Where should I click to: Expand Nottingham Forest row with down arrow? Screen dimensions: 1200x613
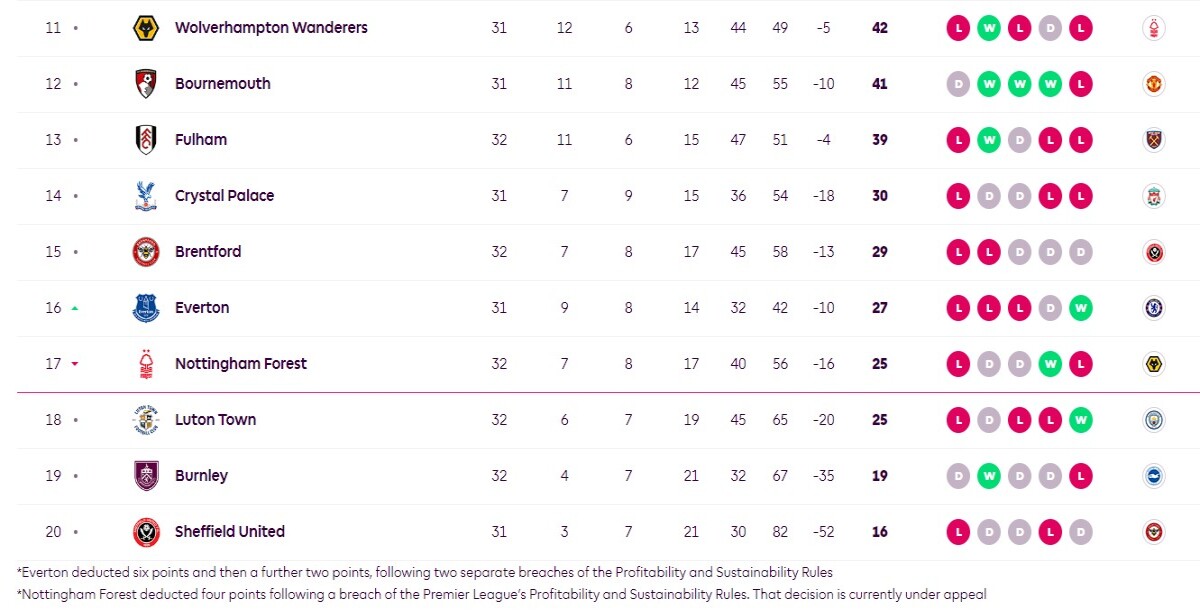75,364
